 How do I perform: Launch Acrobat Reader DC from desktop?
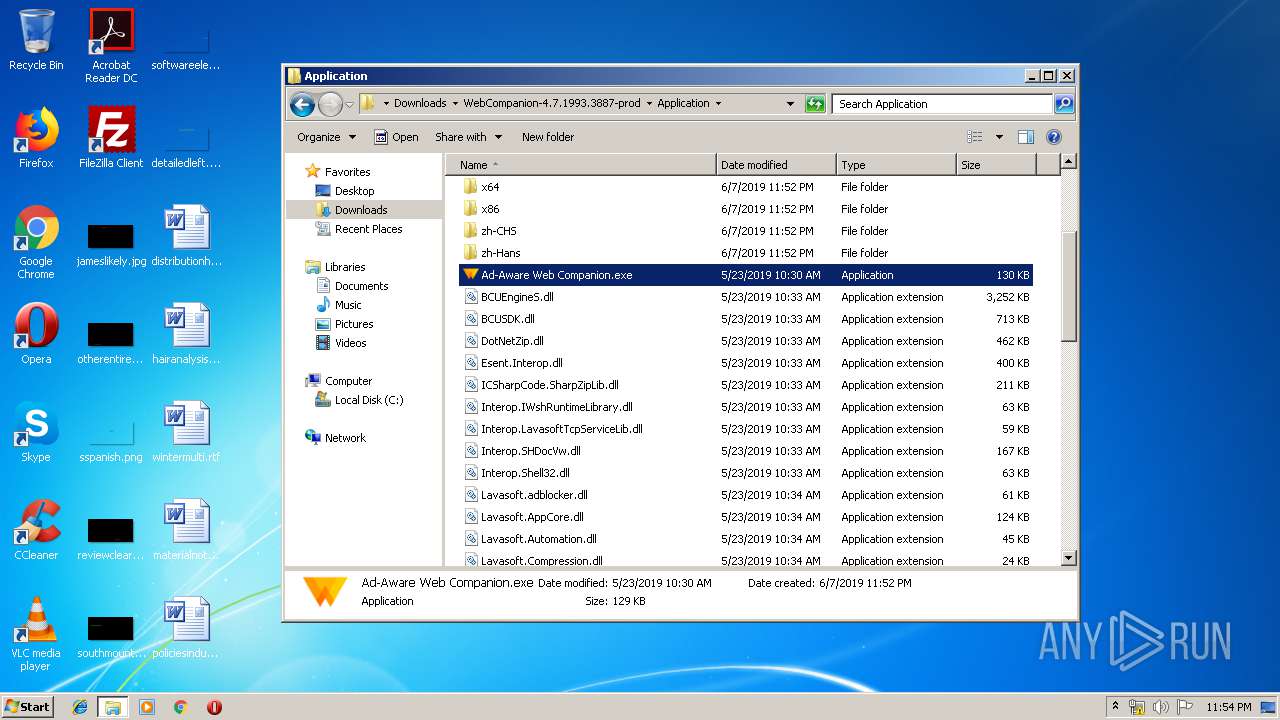(111, 46)
